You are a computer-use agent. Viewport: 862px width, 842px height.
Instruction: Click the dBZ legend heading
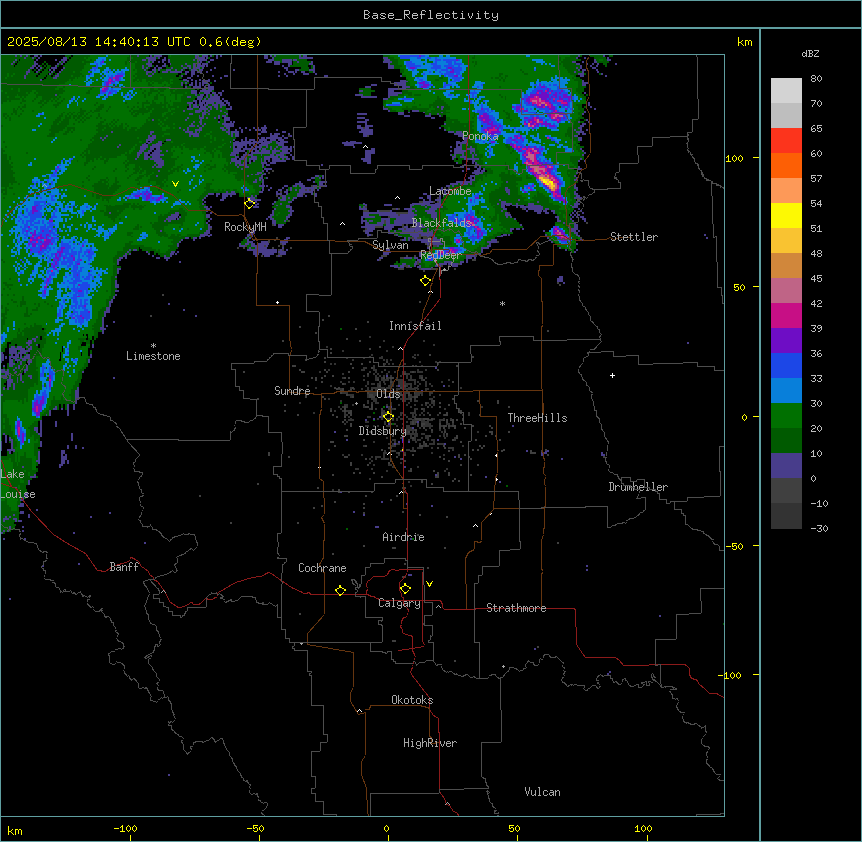[810, 54]
